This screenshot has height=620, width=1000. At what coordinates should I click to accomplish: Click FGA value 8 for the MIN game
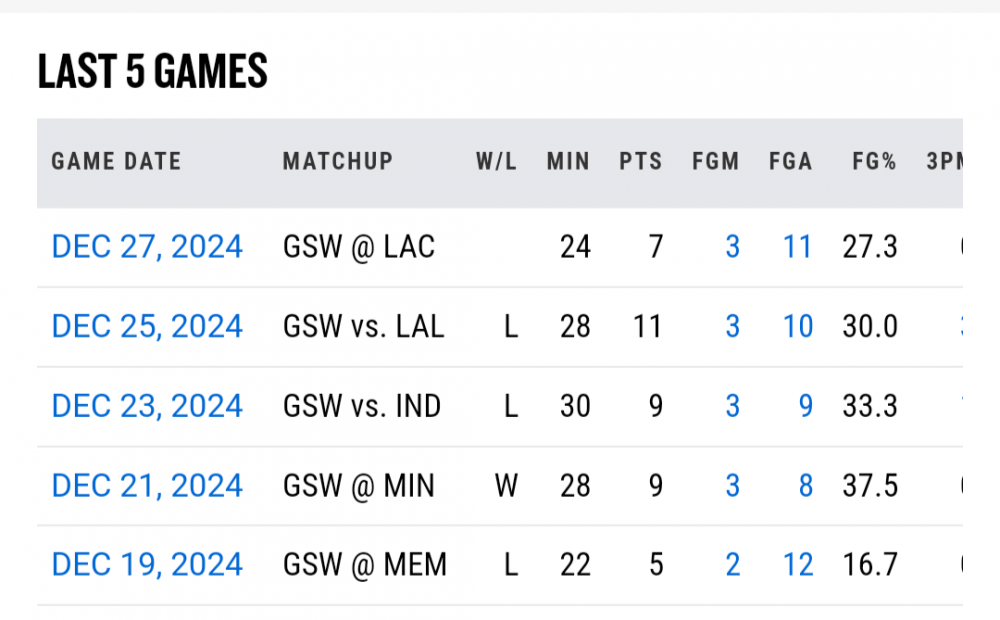pos(805,487)
